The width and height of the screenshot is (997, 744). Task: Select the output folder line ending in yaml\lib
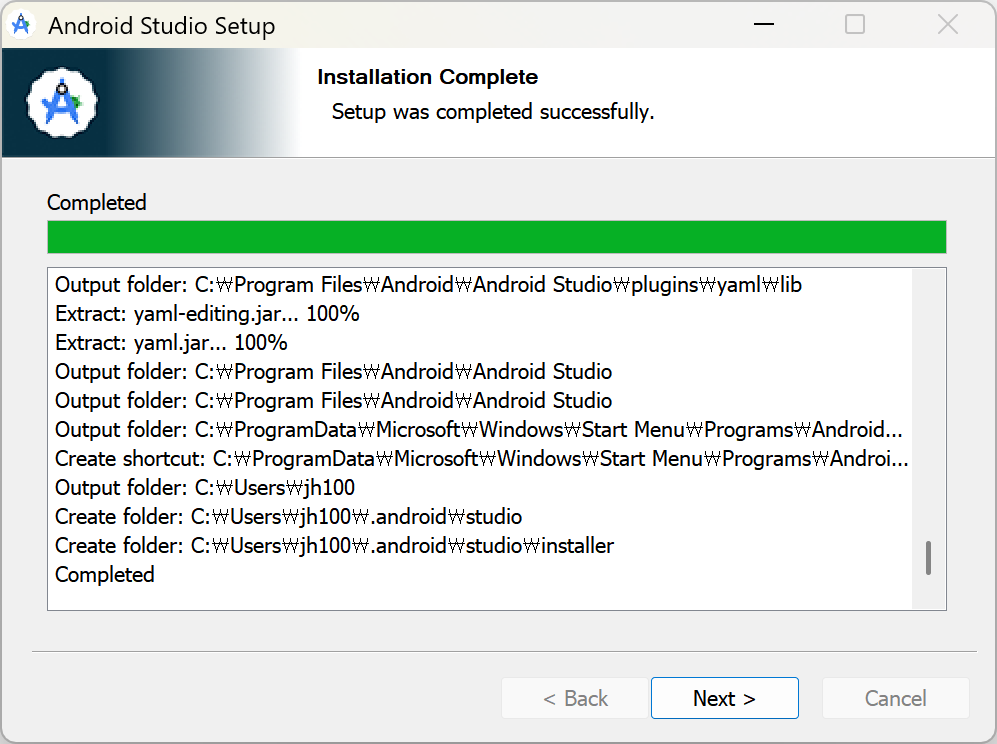tap(428, 285)
